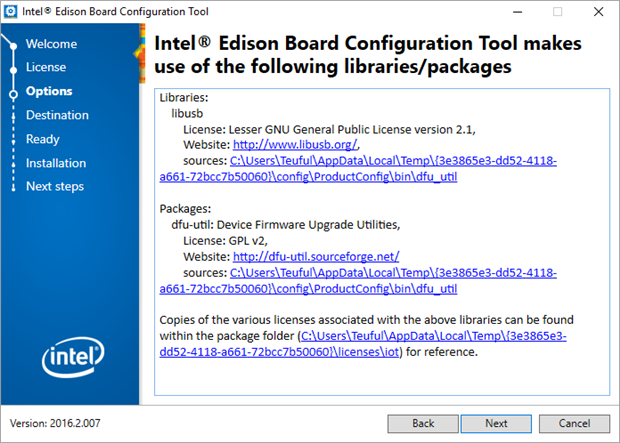Jump to the Installation step

56,163
